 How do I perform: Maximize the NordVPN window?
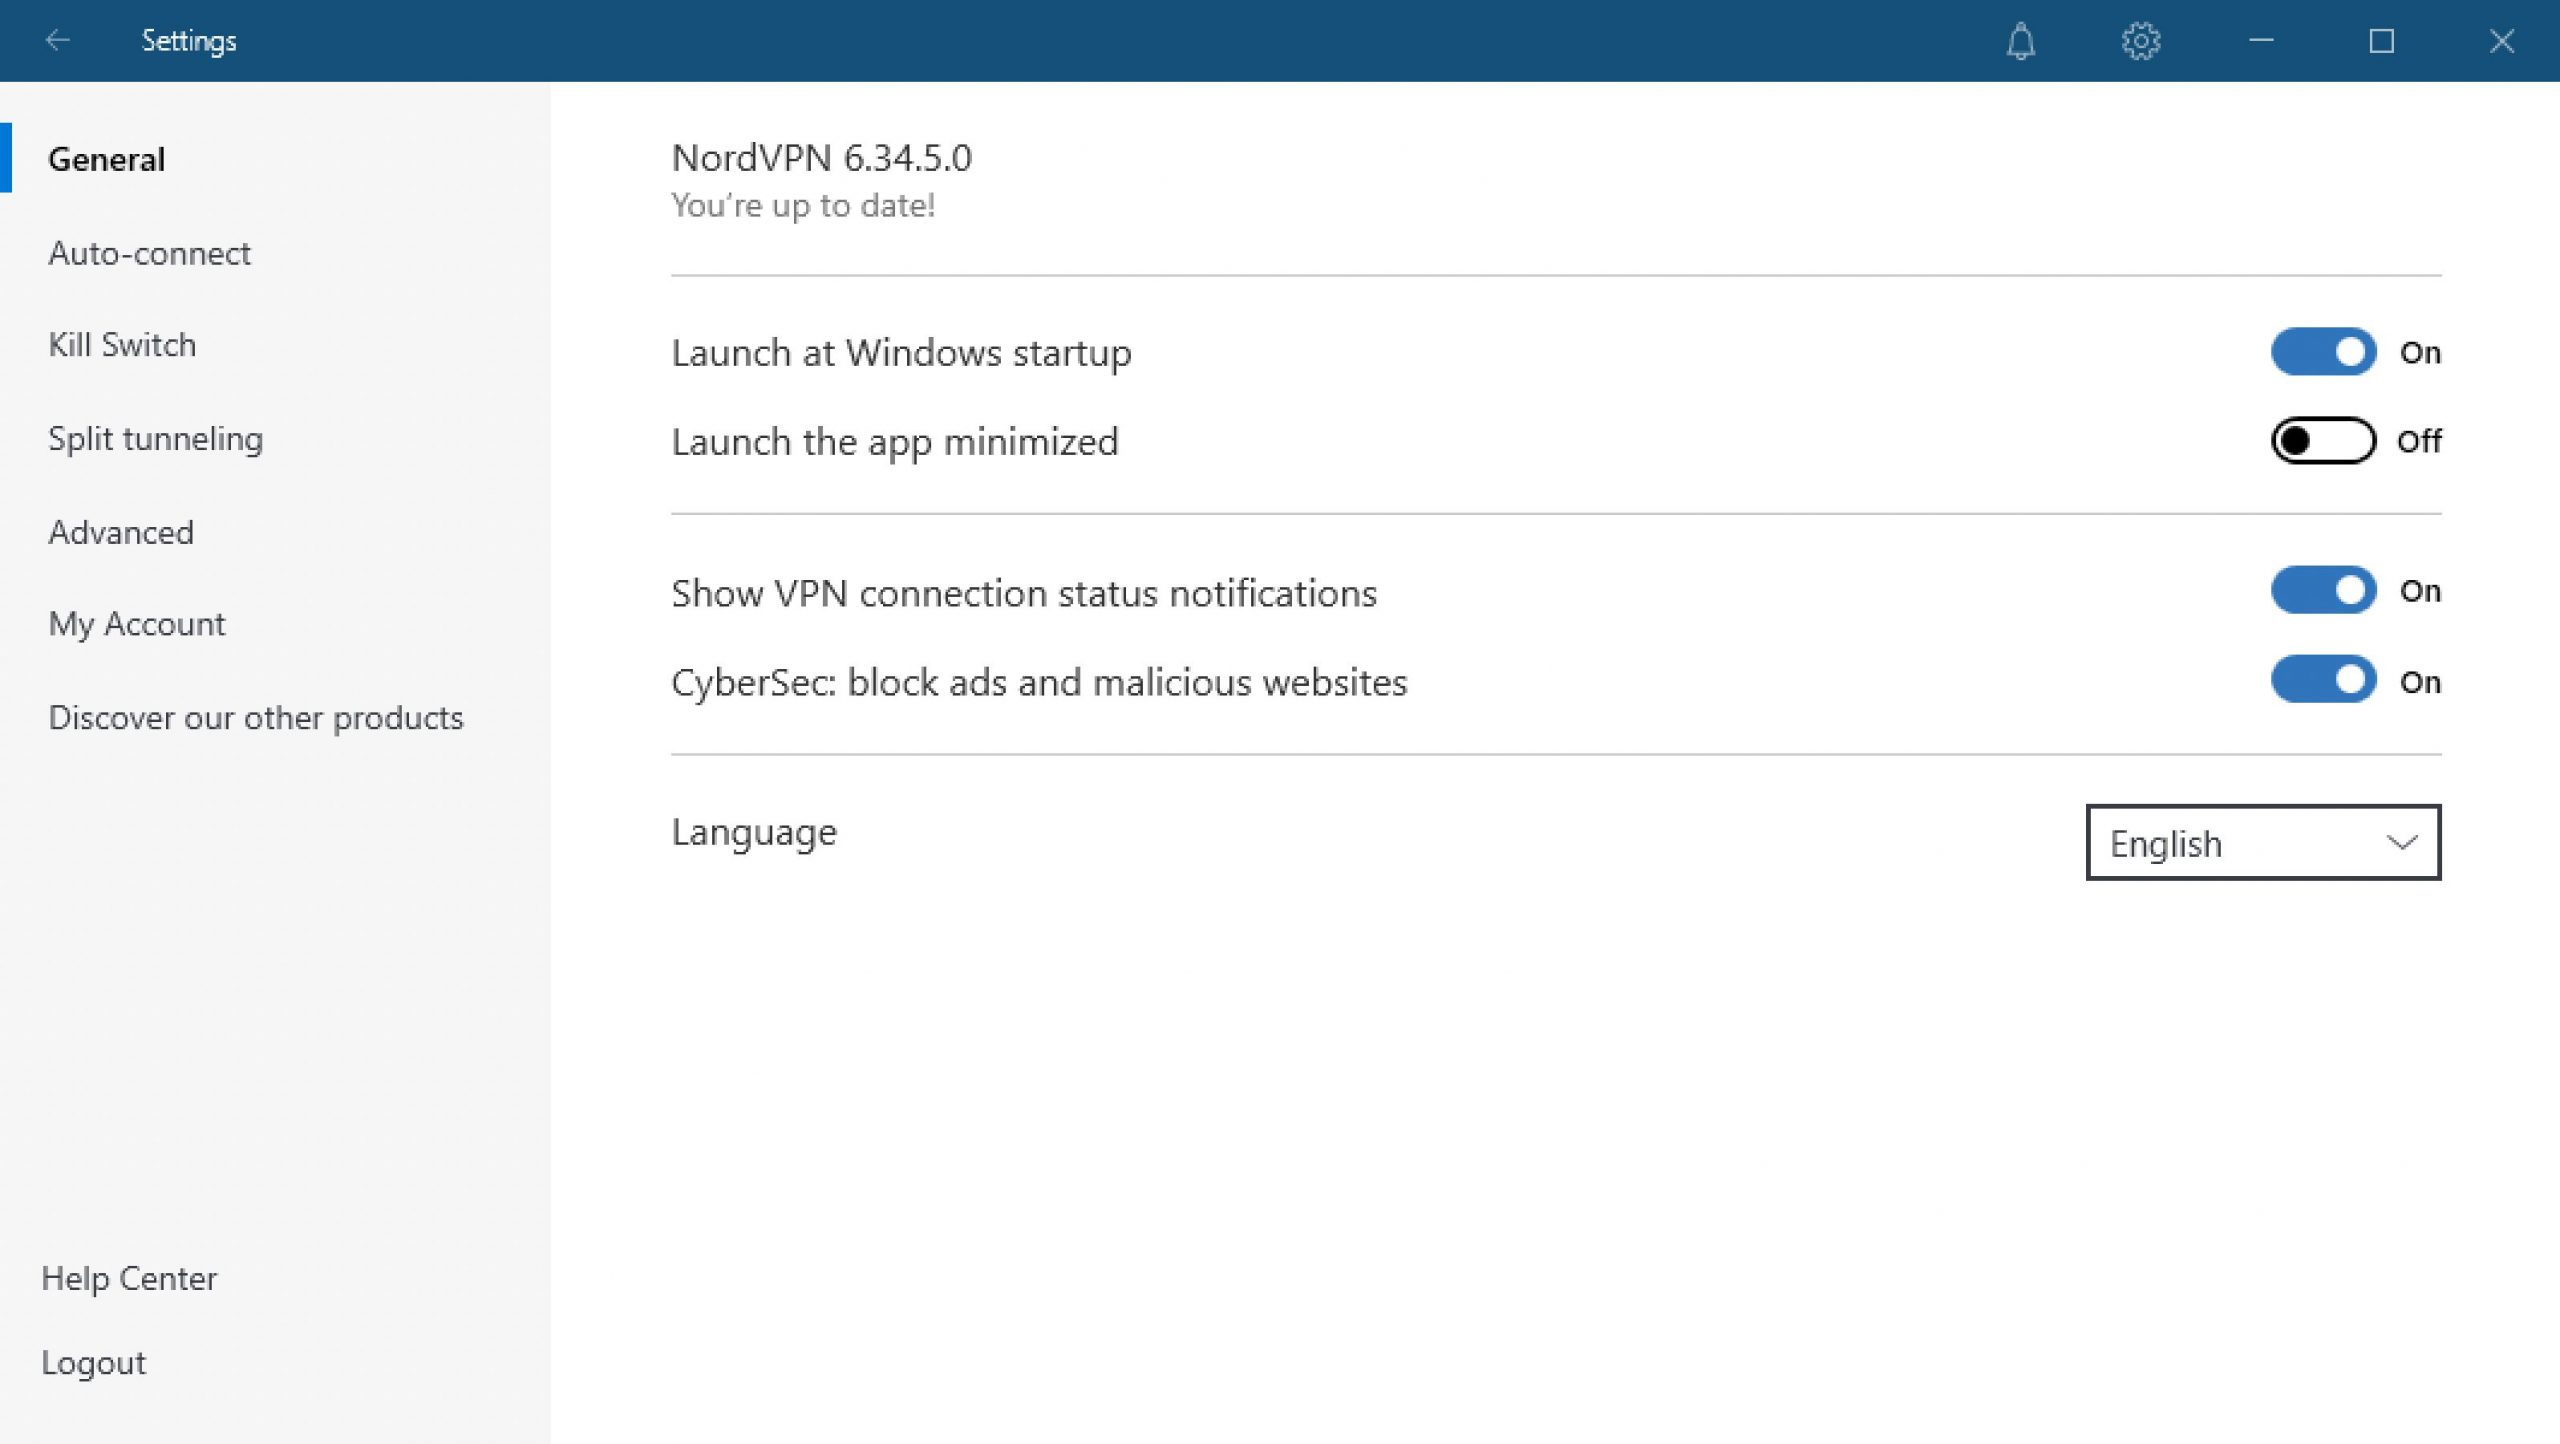point(2382,41)
